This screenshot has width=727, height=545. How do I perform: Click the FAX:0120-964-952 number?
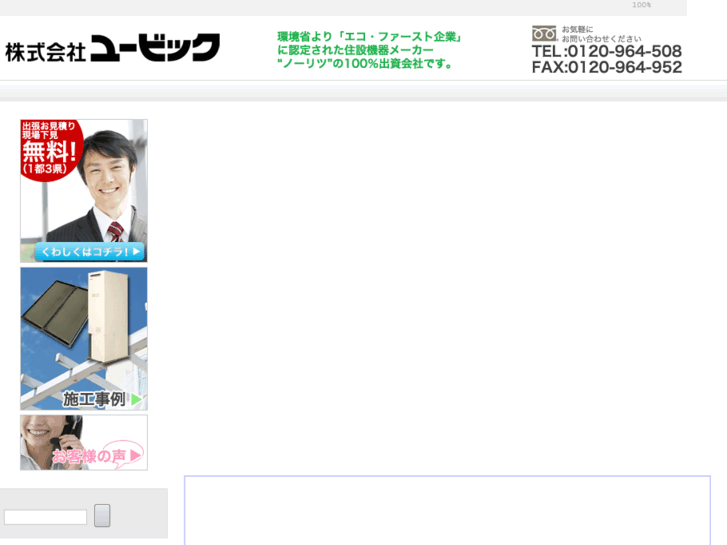[606, 67]
